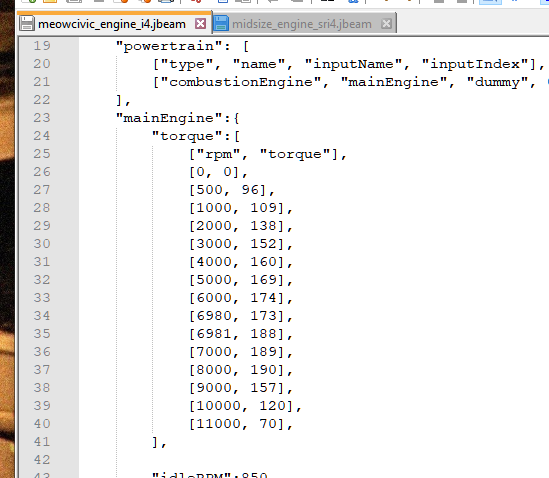Click "mainEngine" string on line 21
This screenshot has height=478, width=549.
click(394, 82)
